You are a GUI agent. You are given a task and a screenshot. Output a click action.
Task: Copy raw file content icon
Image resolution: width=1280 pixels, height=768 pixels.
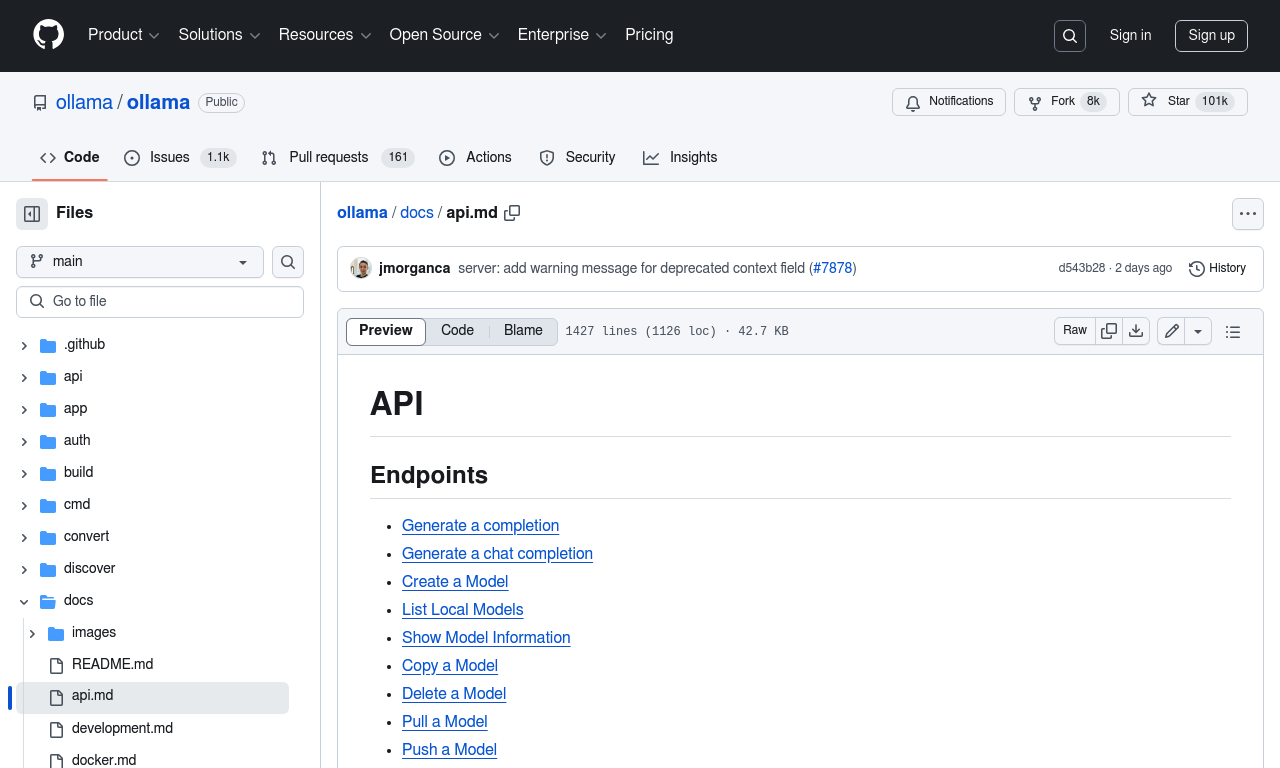coord(1109,331)
